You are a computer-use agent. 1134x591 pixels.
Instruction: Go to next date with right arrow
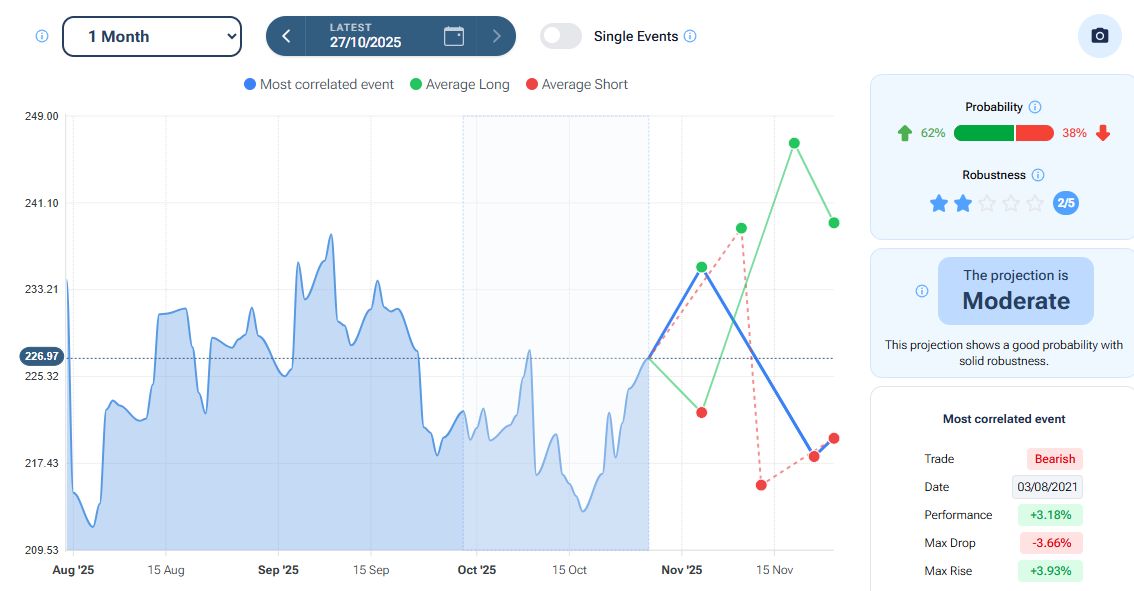point(497,36)
